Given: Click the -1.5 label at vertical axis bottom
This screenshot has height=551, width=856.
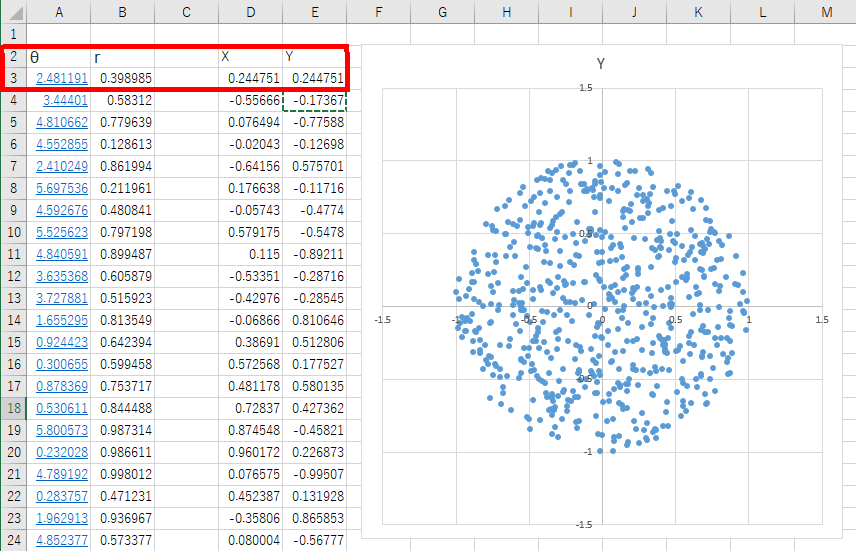Looking at the screenshot, I should (586, 524).
